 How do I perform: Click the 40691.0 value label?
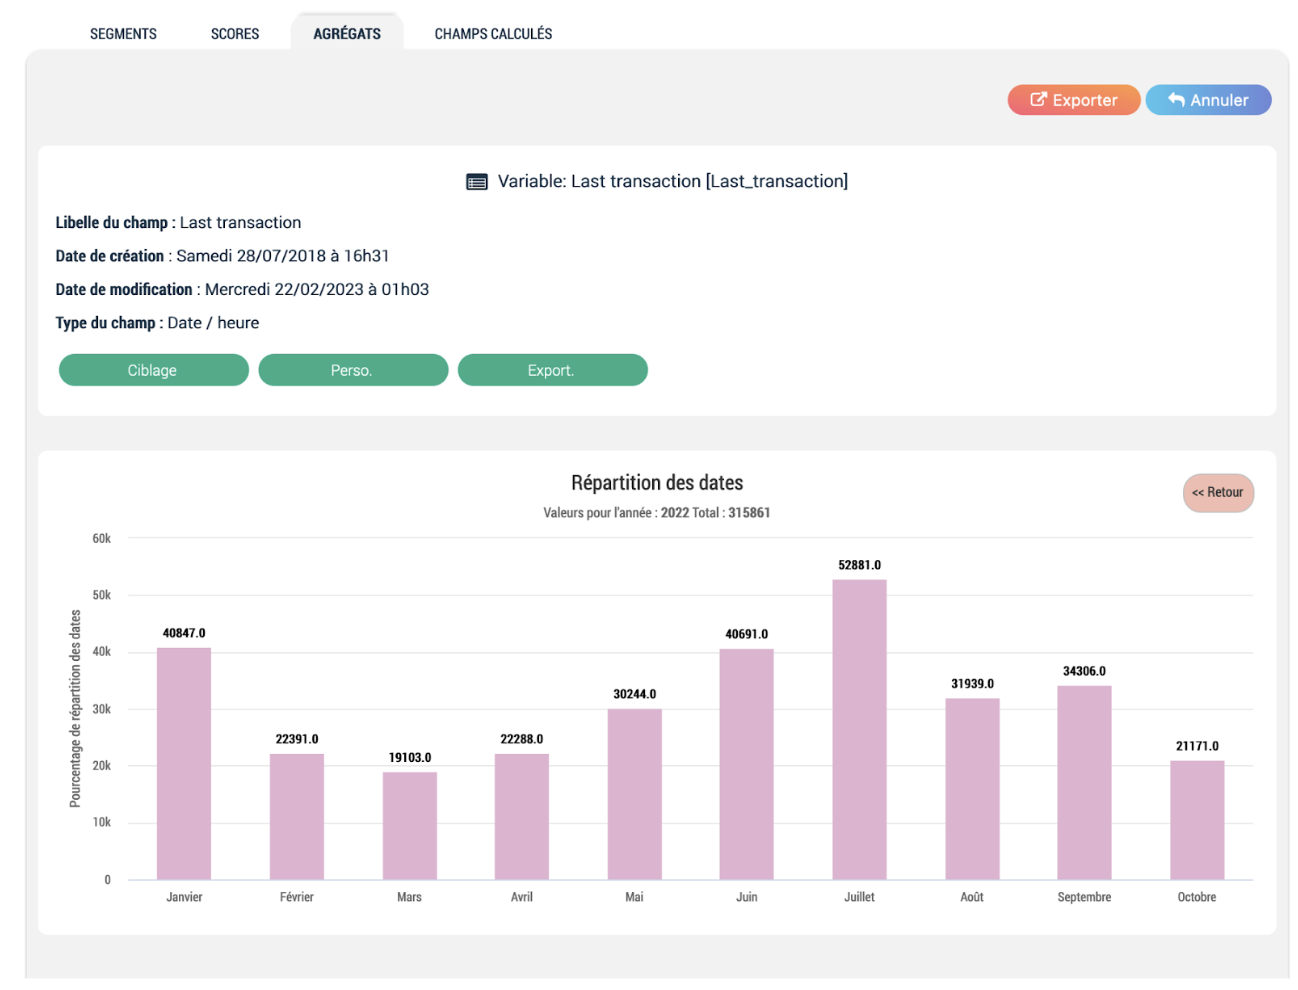point(747,634)
